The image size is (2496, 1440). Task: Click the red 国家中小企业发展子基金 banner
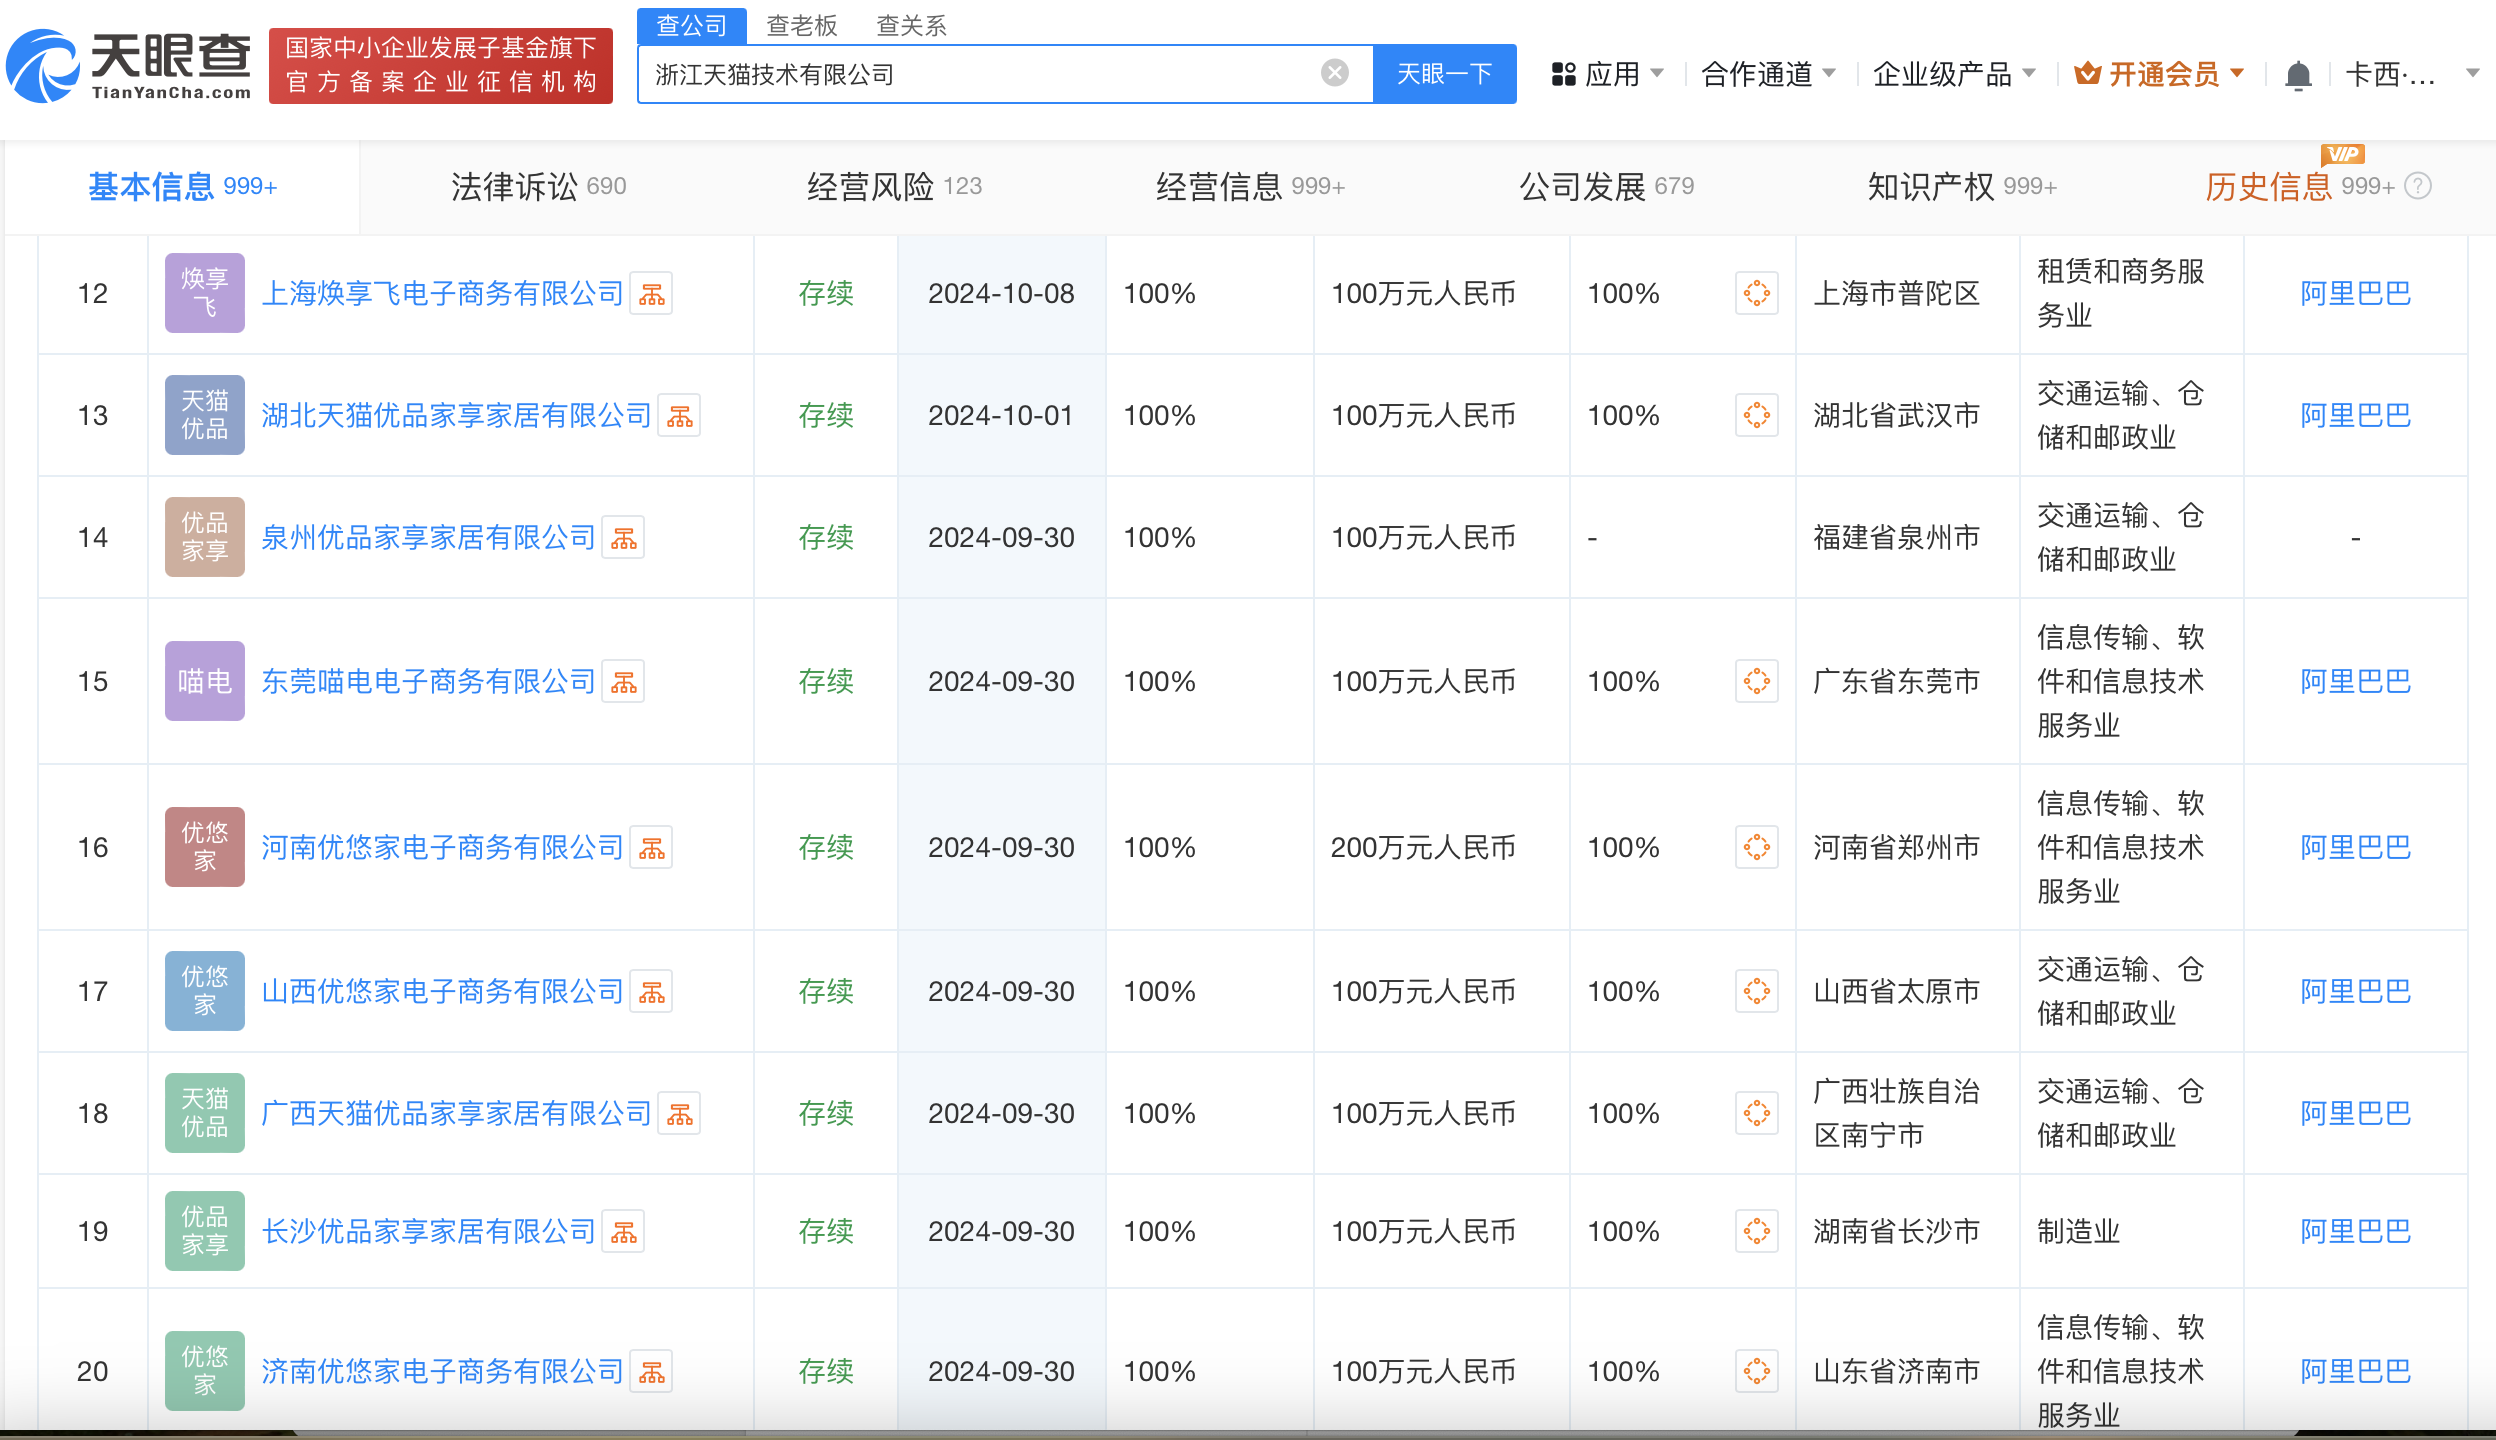click(441, 65)
